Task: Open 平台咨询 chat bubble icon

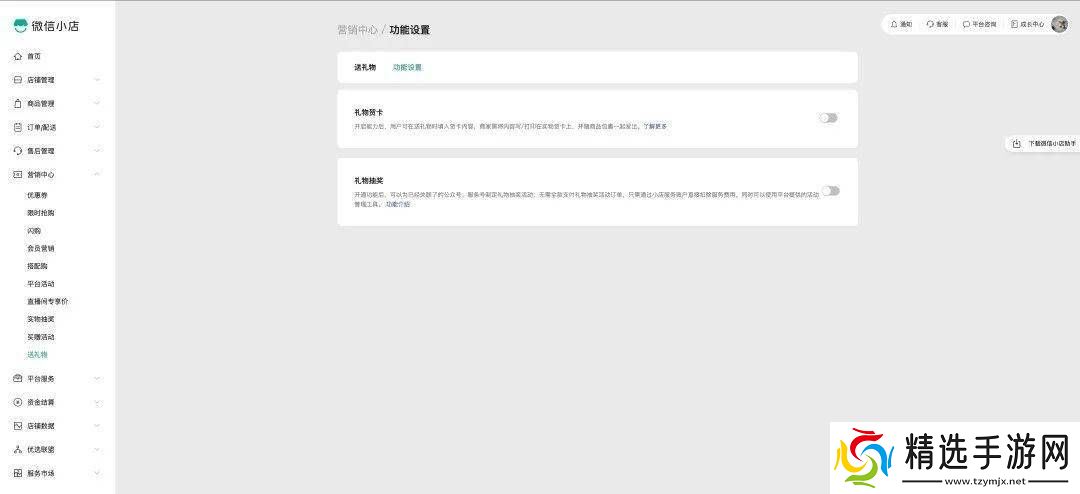Action: click(966, 24)
